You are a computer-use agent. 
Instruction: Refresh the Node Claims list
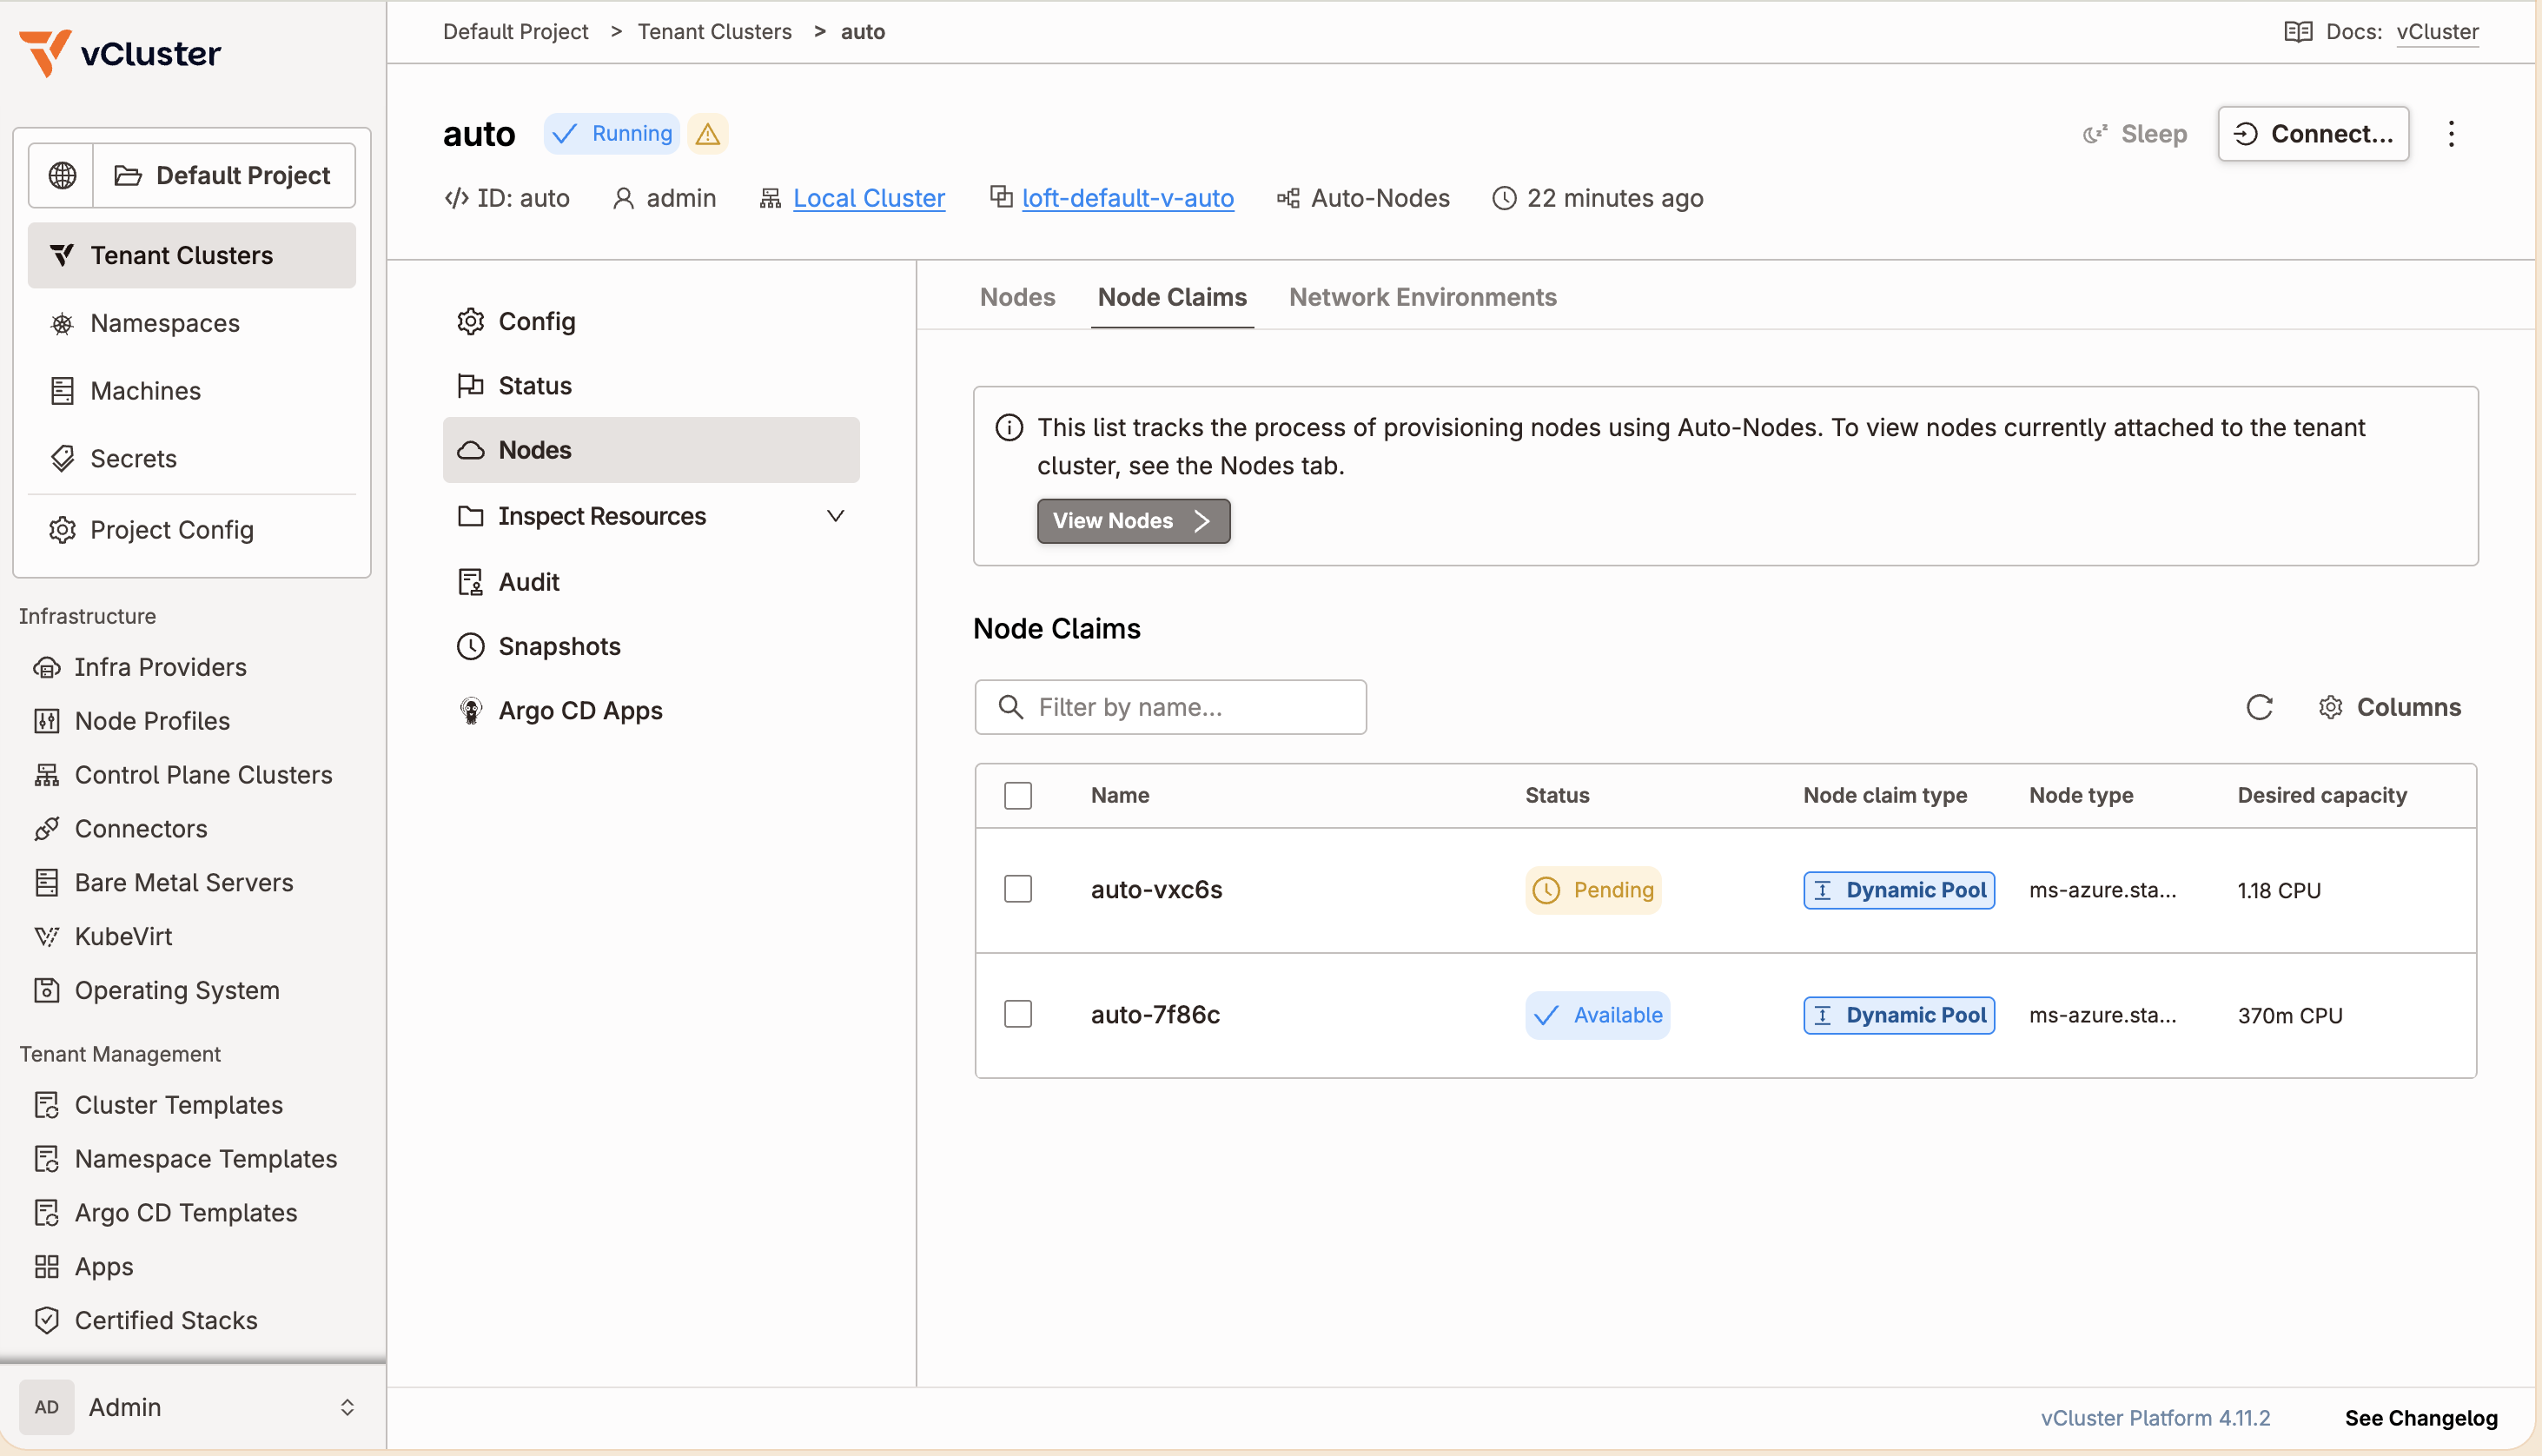coord(2259,707)
